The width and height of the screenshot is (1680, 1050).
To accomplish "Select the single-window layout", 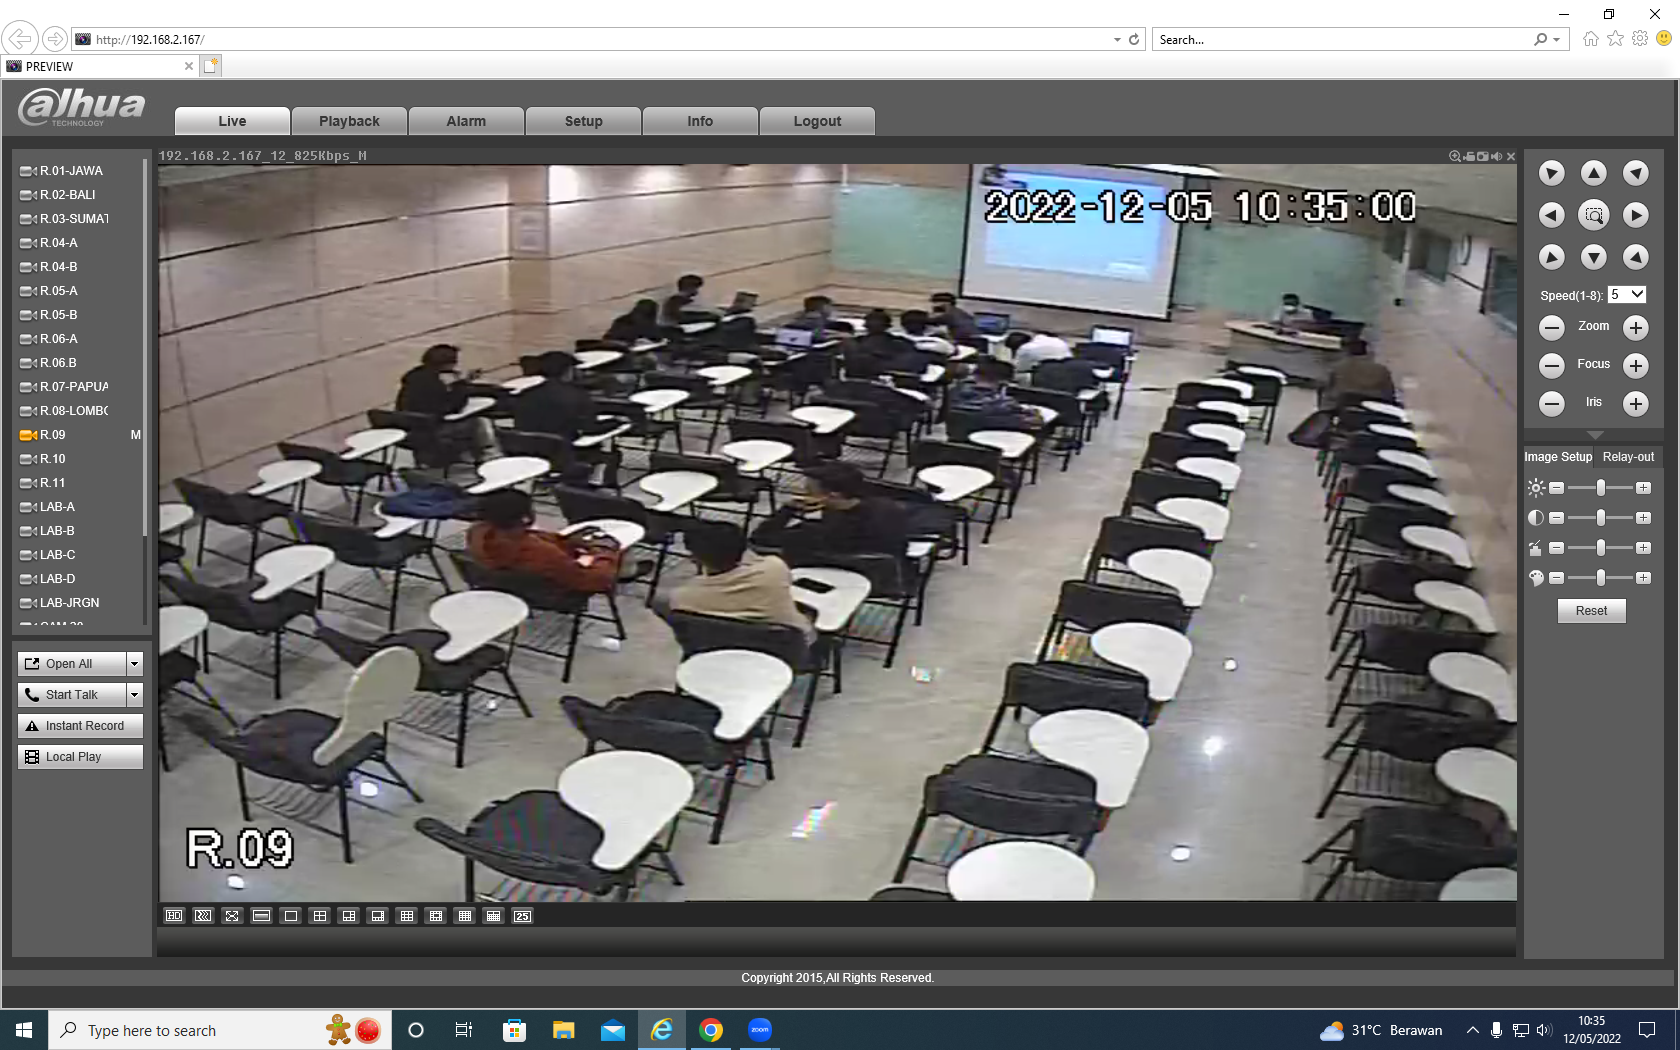I will click(x=291, y=916).
